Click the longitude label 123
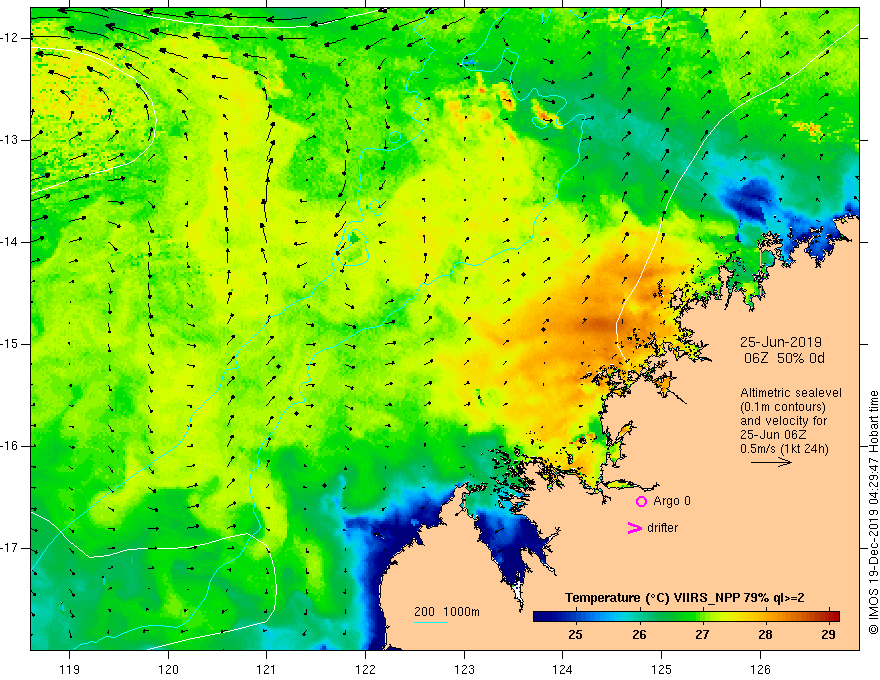The width and height of the screenshot is (880, 680). coord(464,669)
